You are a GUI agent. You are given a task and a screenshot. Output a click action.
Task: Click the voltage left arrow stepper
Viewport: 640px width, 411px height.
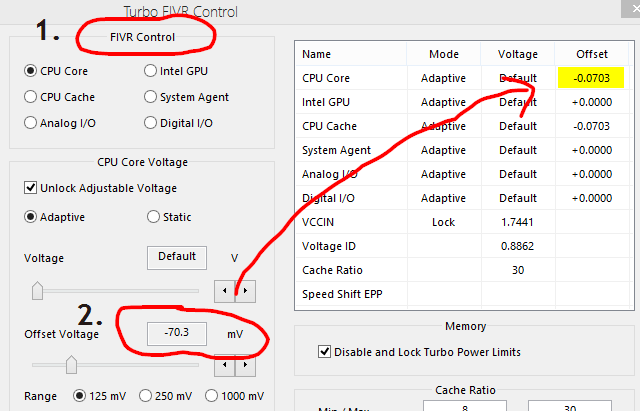click(x=229, y=291)
